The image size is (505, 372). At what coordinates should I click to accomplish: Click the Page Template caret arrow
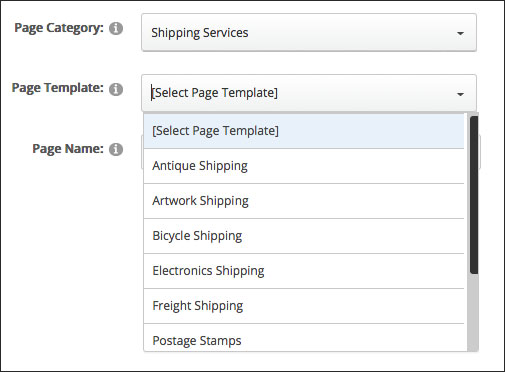tap(460, 94)
